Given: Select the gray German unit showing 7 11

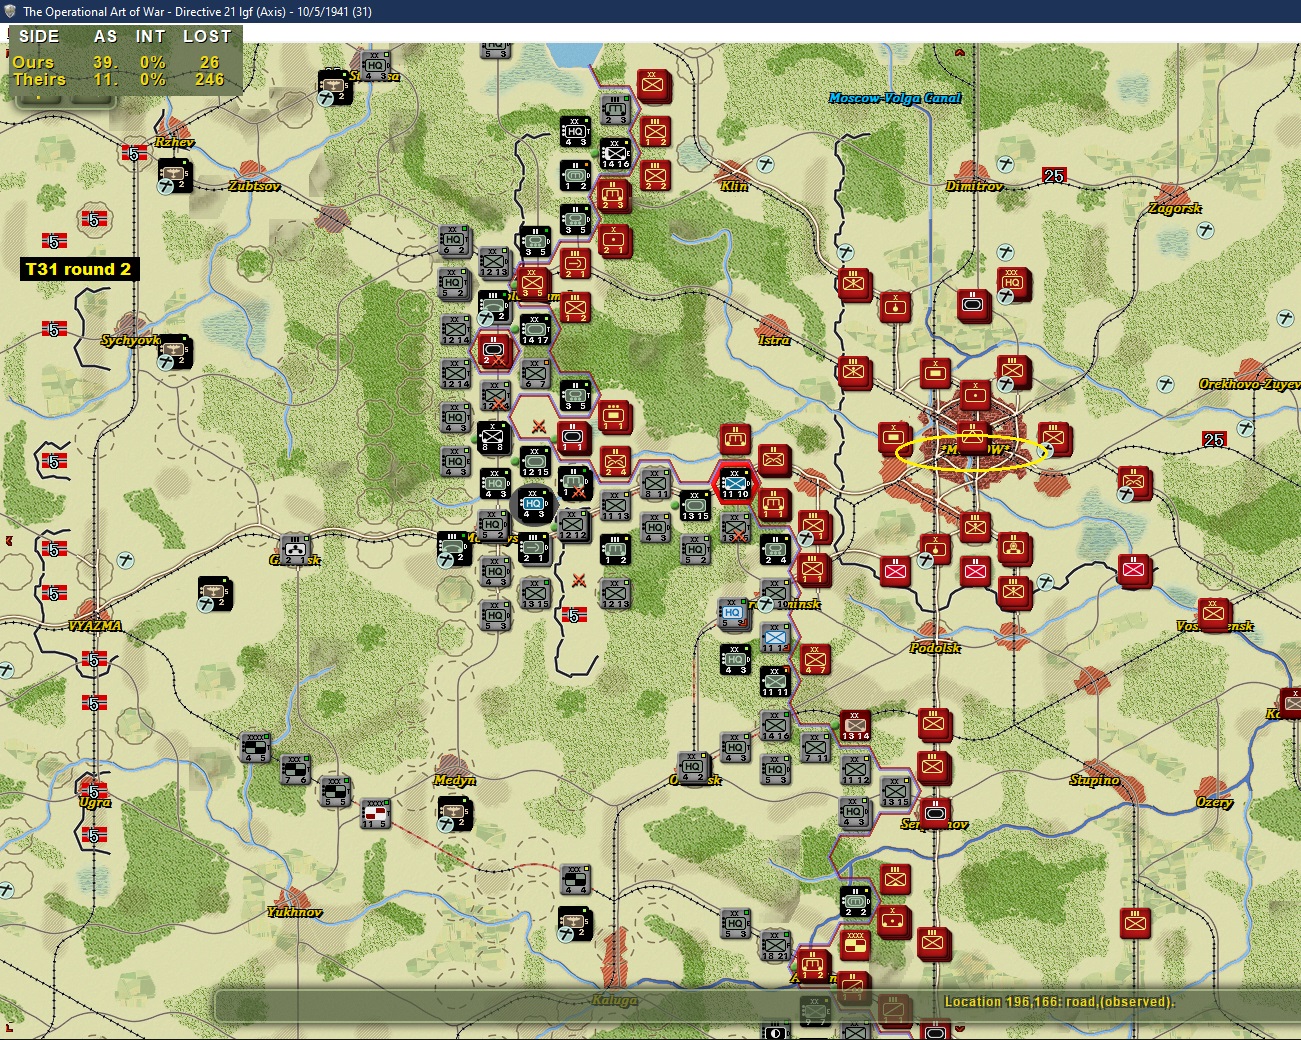Looking at the screenshot, I should point(815,747).
